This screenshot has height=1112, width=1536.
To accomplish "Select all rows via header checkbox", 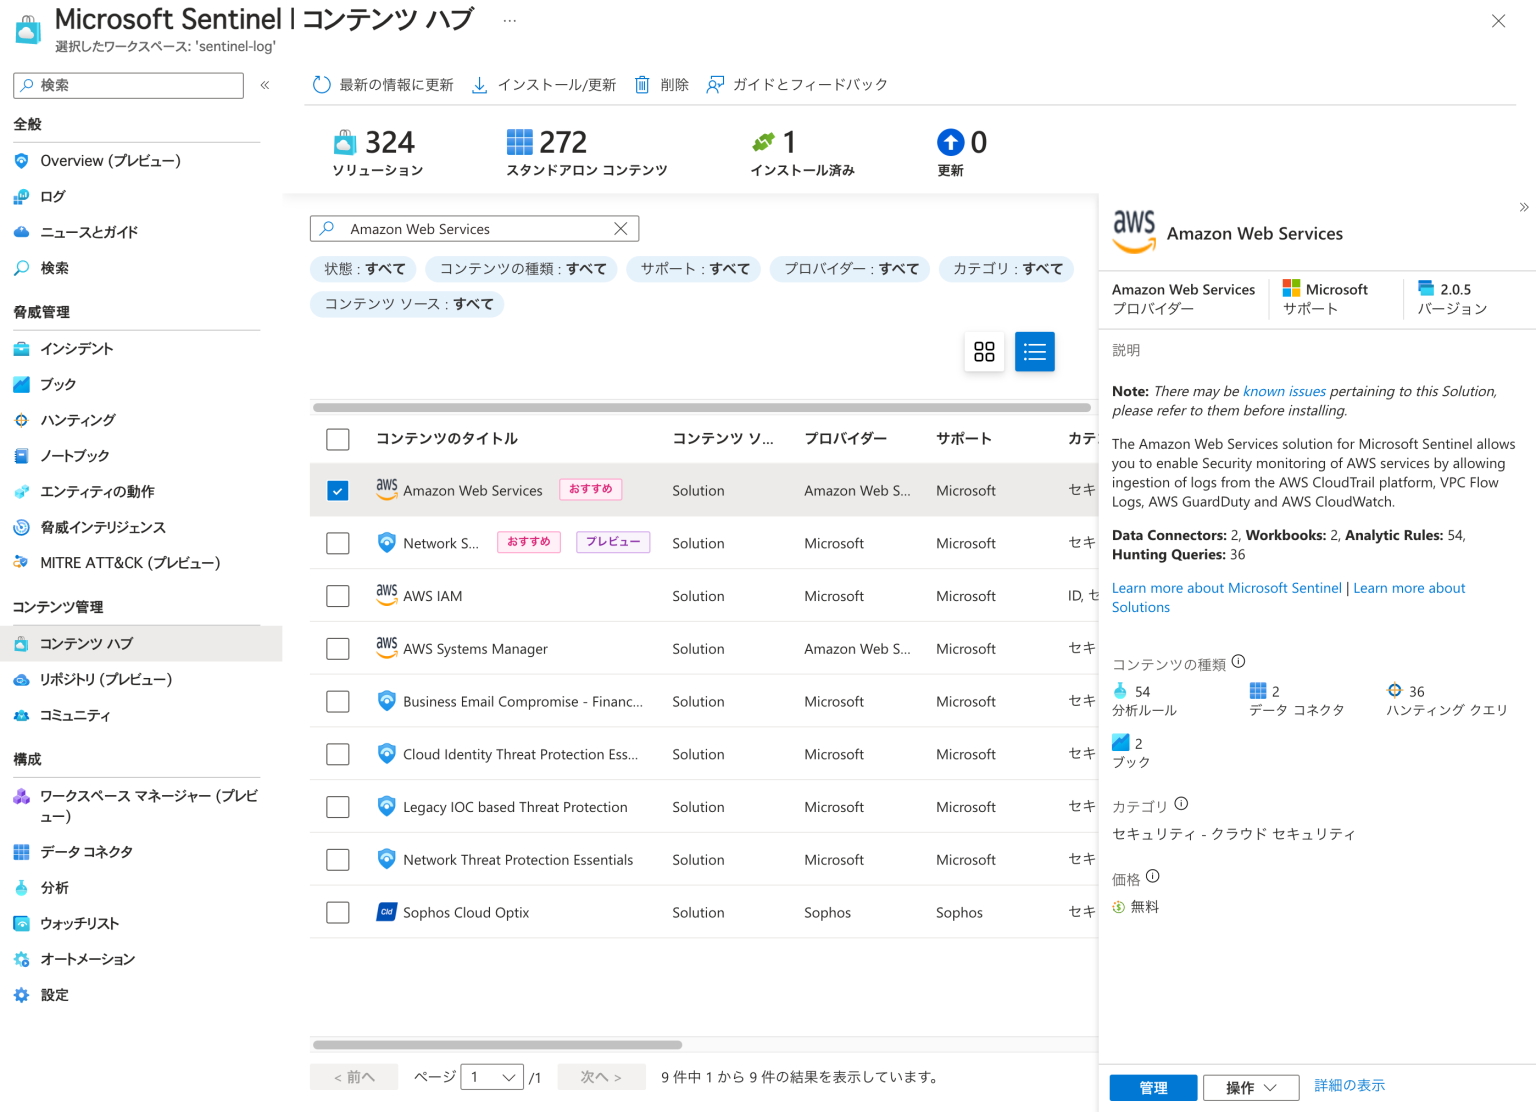I will [x=338, y=439].
